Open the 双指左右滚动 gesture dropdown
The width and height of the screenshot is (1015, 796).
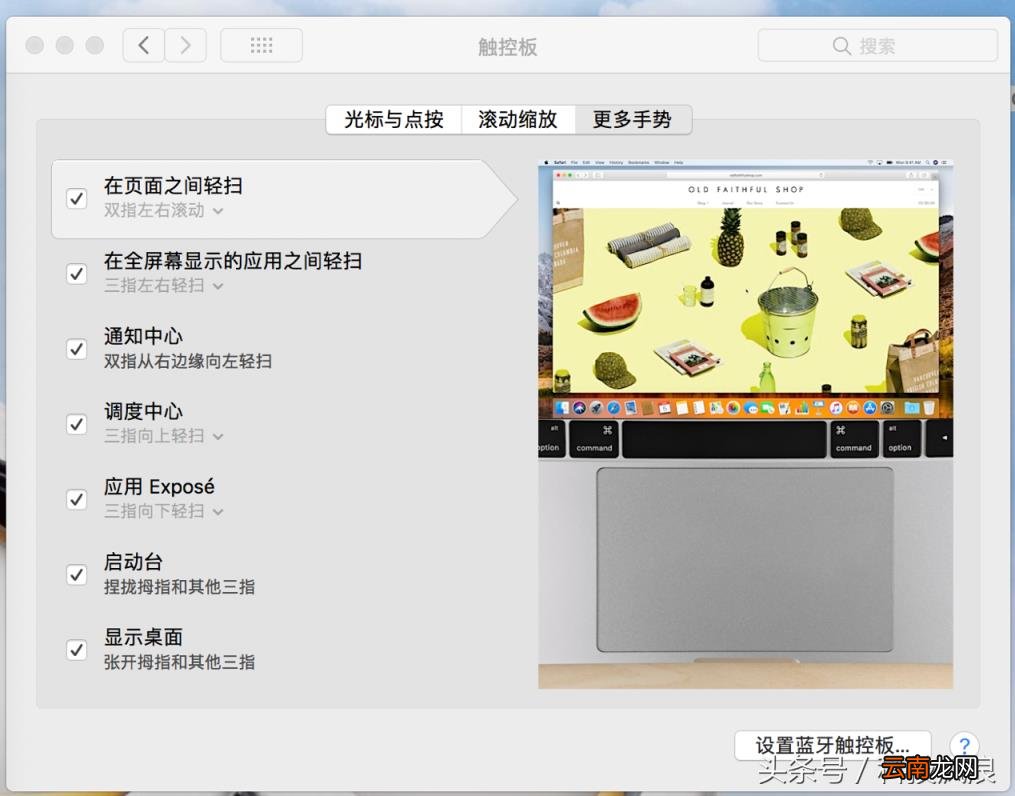(x=164, y=210)
